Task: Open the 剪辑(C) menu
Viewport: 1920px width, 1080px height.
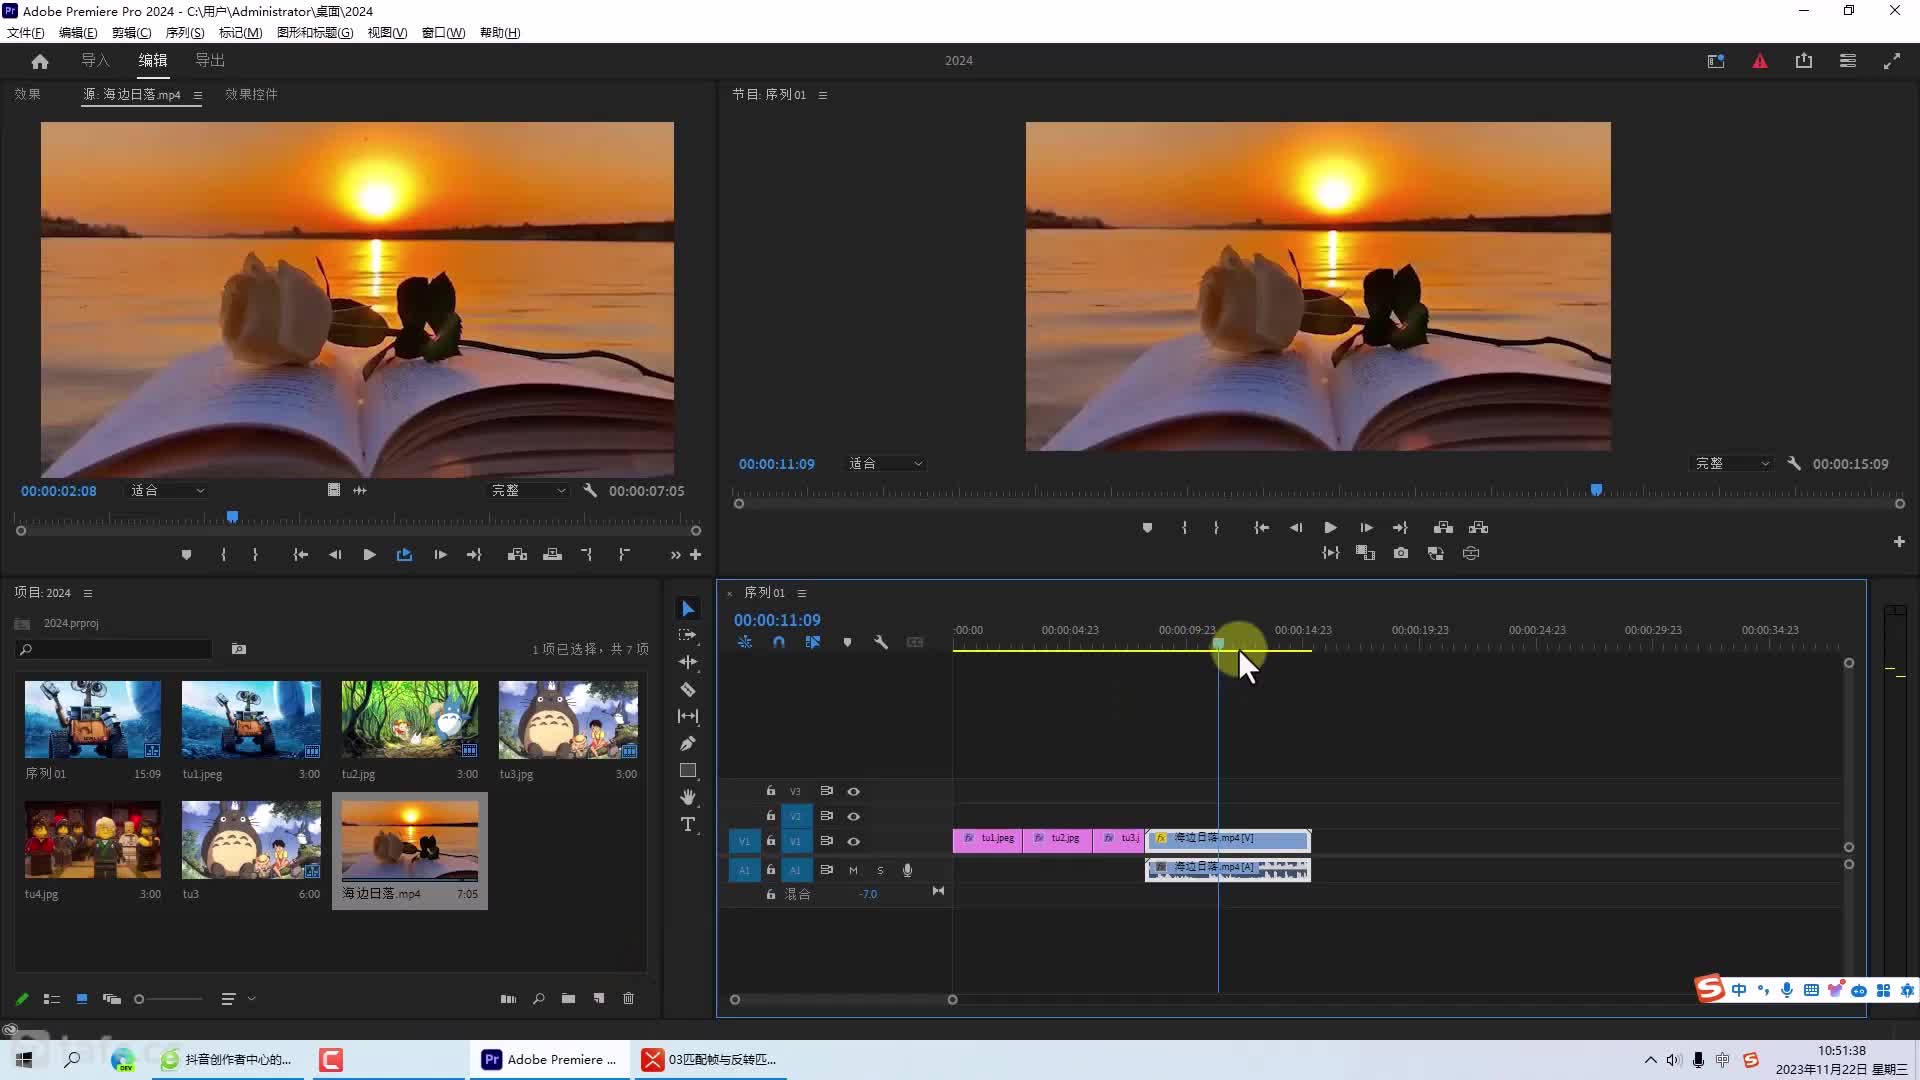Action: pyautogui.click(x=131, y=32)
